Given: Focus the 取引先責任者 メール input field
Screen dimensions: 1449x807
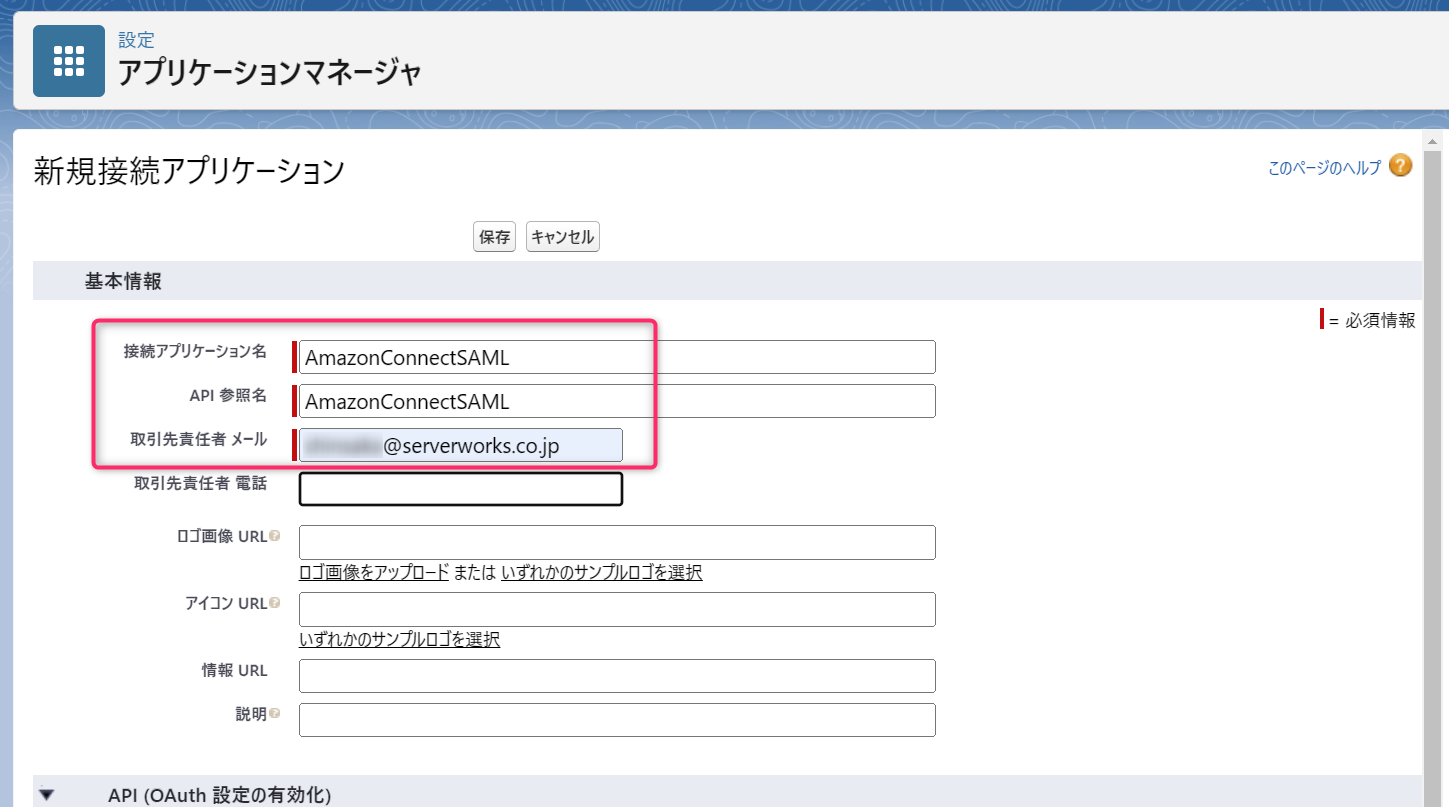Looking at the screenshot, I should click(x=461, y=445).
